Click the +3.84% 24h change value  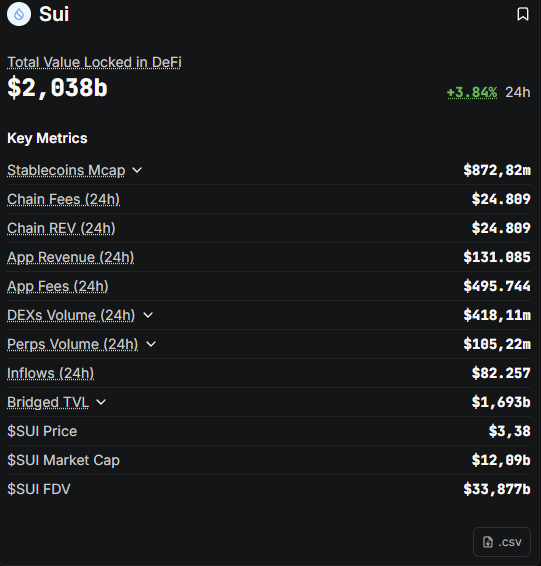(472, 92)
